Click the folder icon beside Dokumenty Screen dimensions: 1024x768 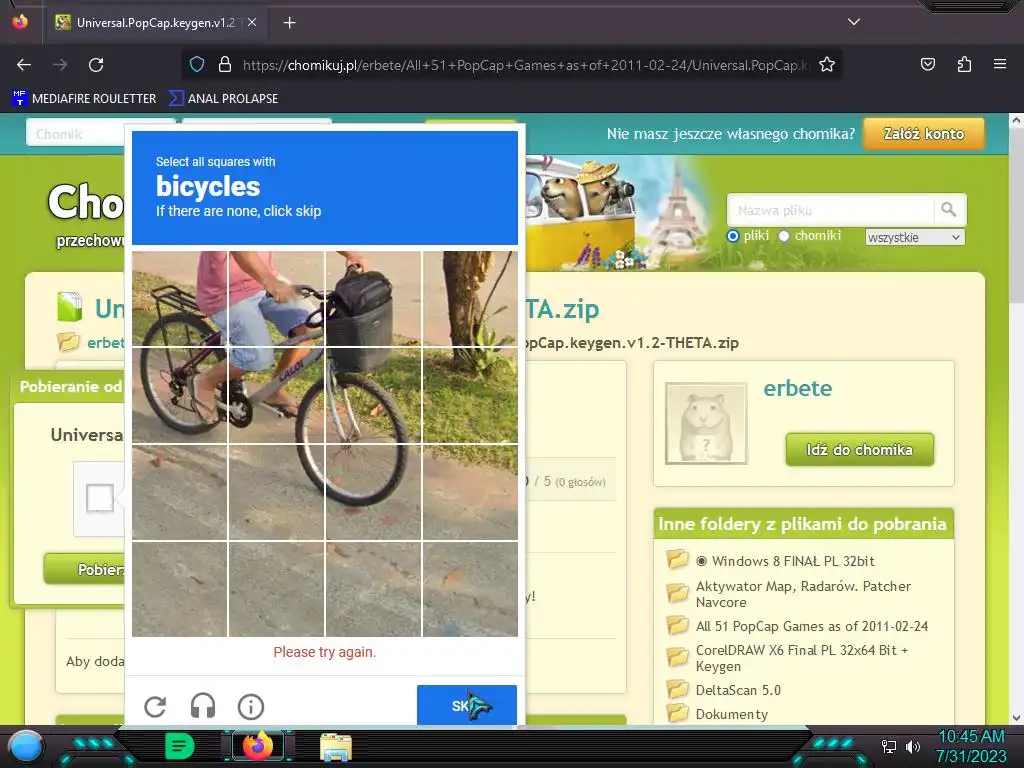click(x=677, y=713)
